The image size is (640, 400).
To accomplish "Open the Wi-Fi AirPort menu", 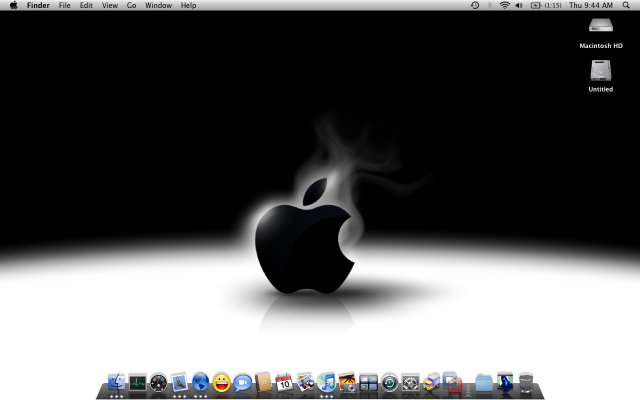I will [505, 5].
